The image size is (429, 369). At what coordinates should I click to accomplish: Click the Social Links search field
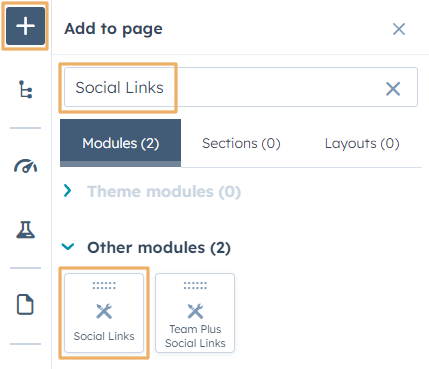coord(241,87)
